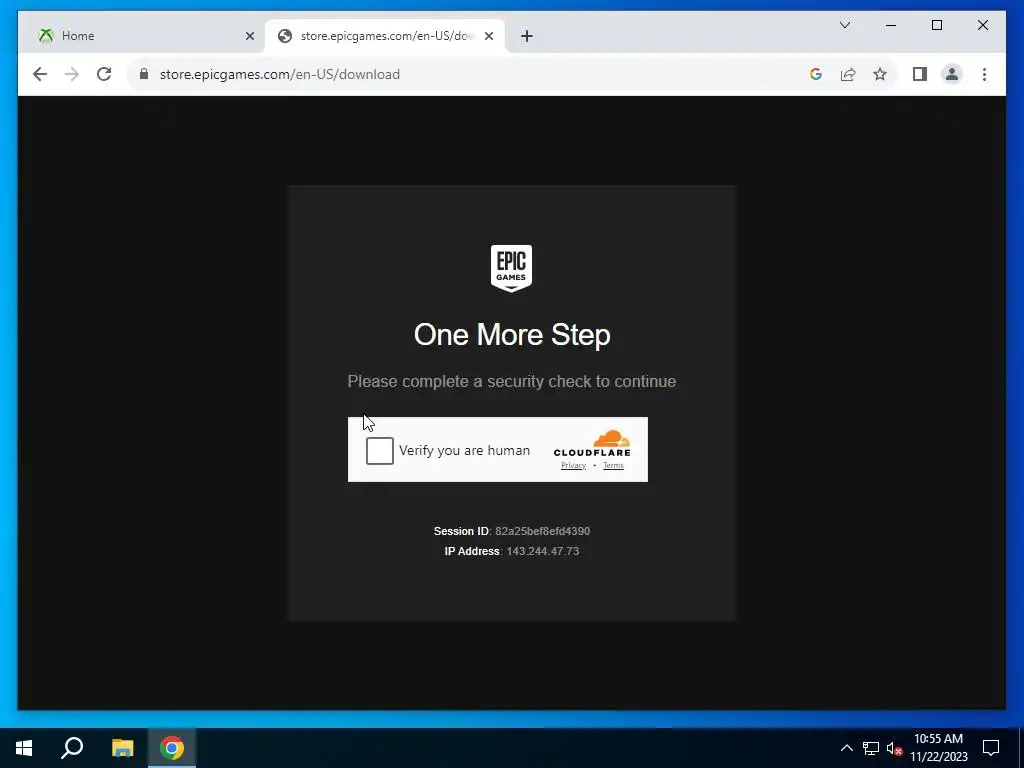Image resolution: width=1024 pixels, height=768 pixels.
Task: Open the Chrome three-dot menu
Action: coord(984,74)
